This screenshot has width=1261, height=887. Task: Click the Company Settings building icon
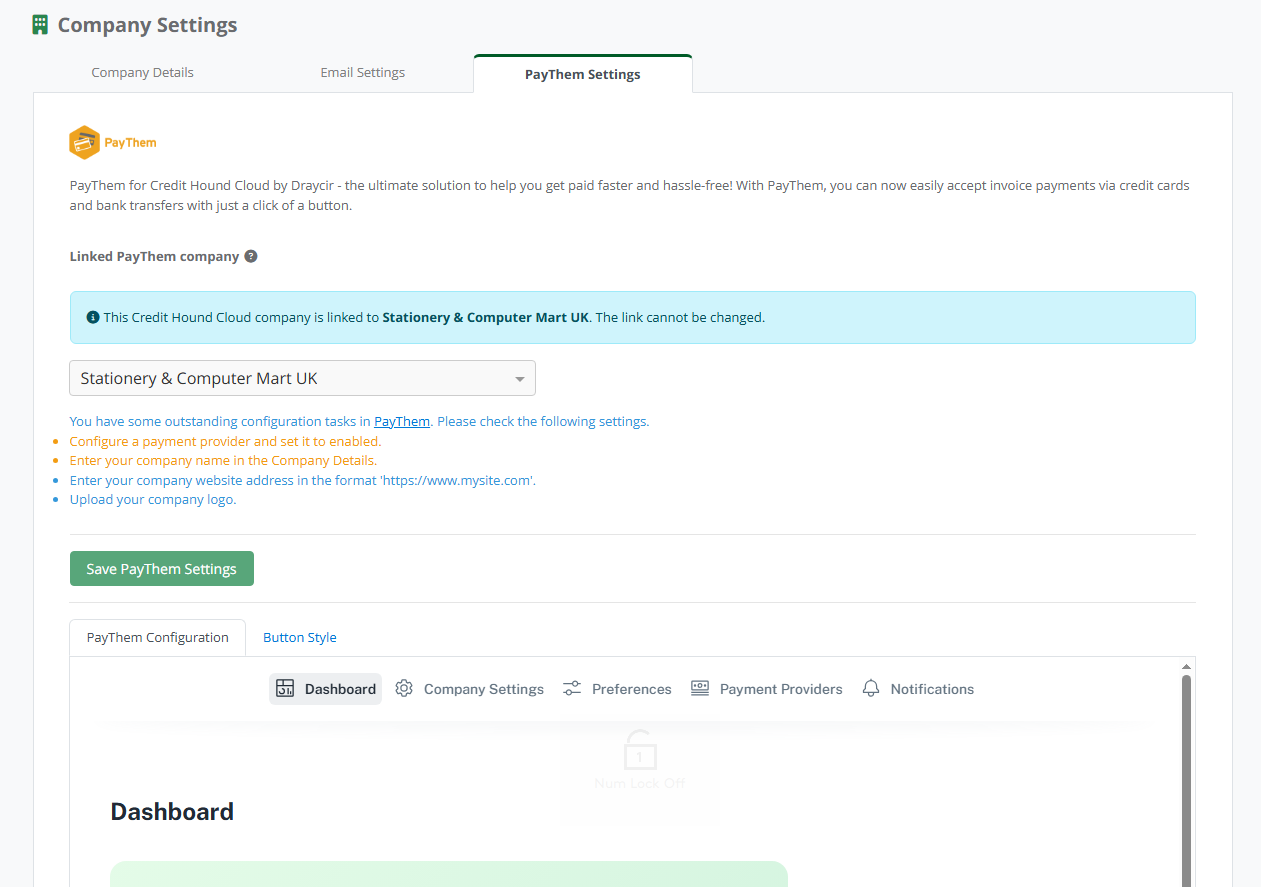(x=40, y=25)
